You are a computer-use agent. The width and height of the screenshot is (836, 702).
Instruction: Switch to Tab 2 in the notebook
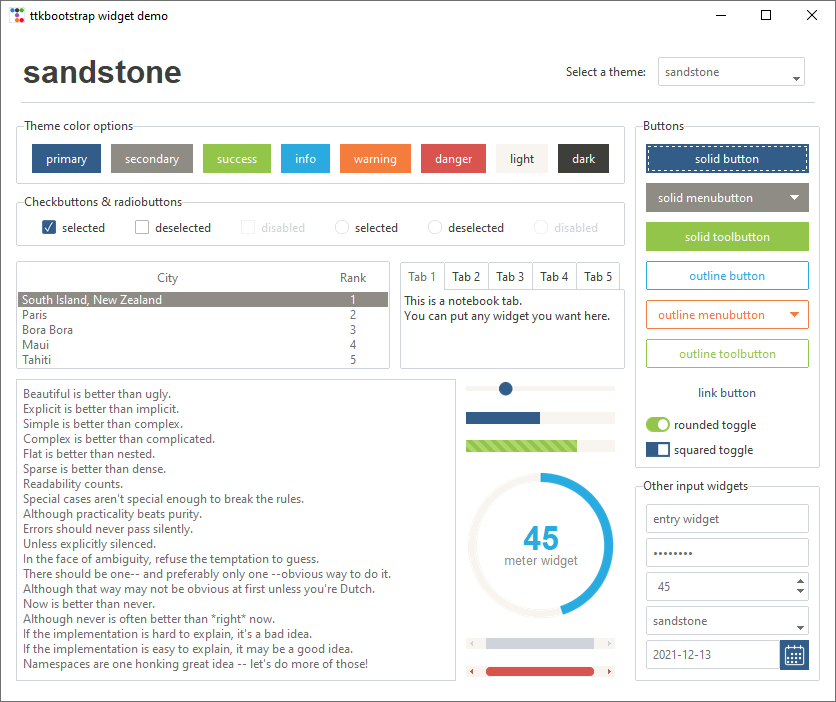point(465,276)
